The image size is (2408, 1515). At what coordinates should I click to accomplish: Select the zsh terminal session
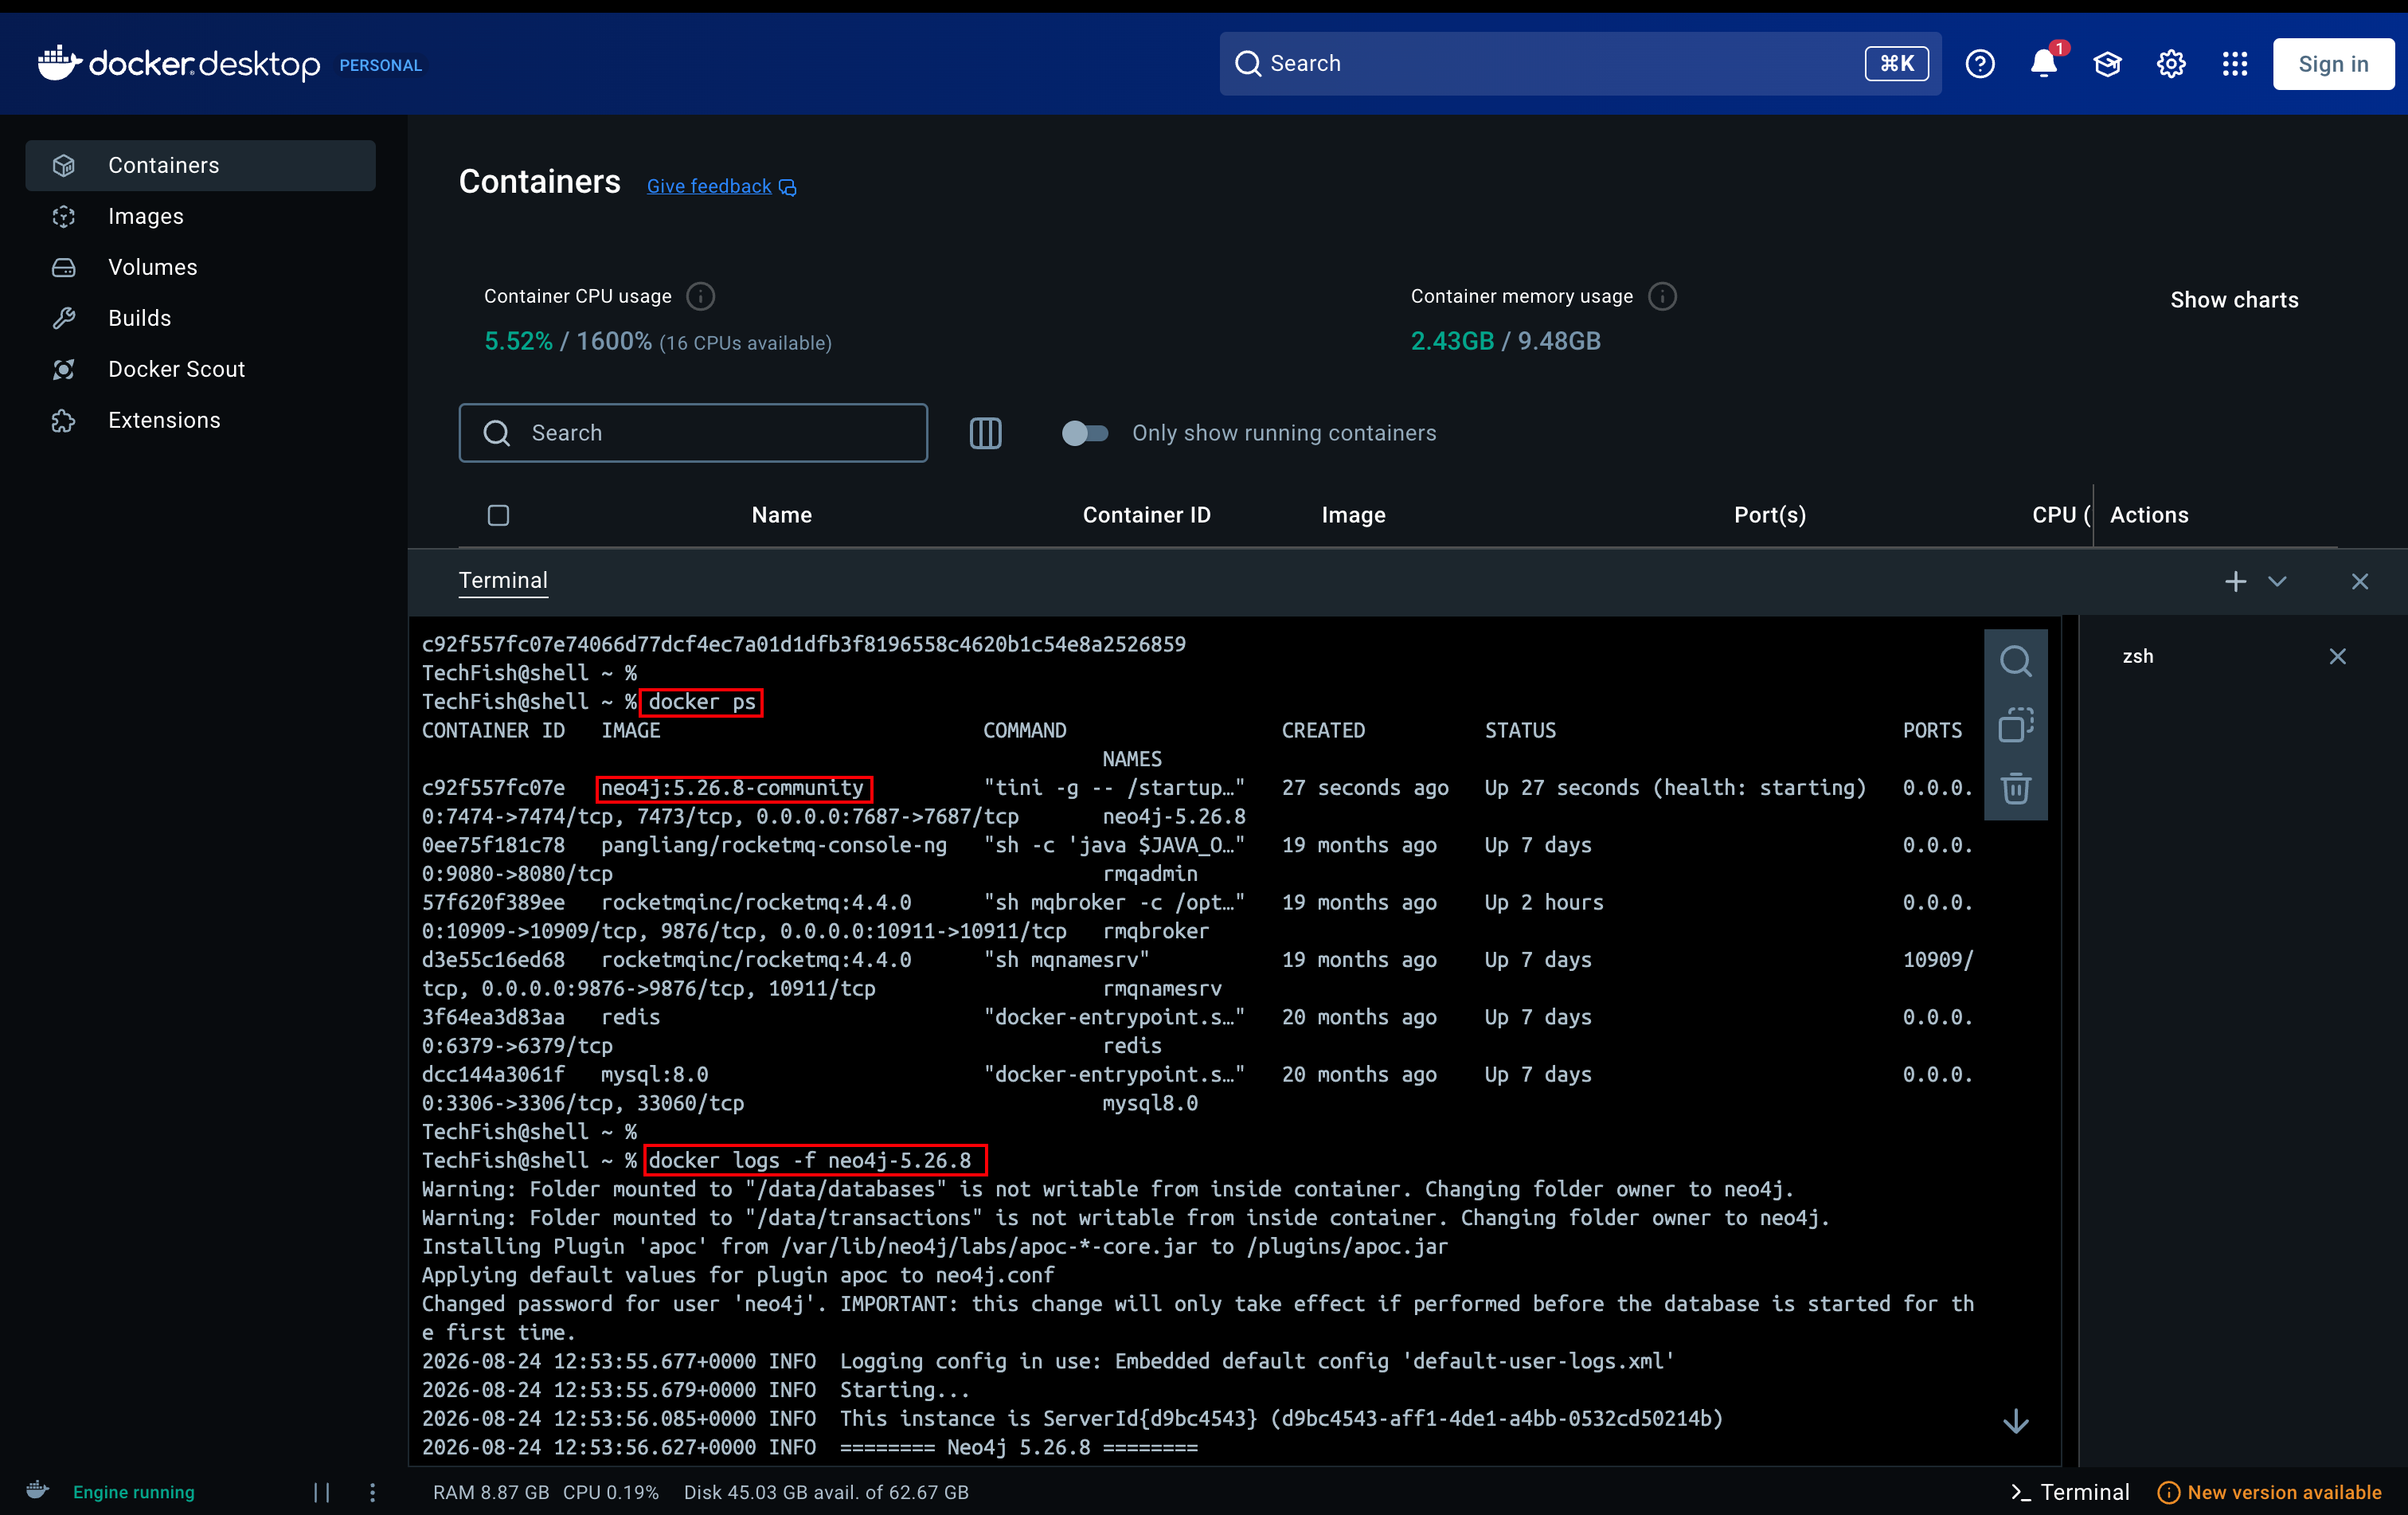(2138, 656)
